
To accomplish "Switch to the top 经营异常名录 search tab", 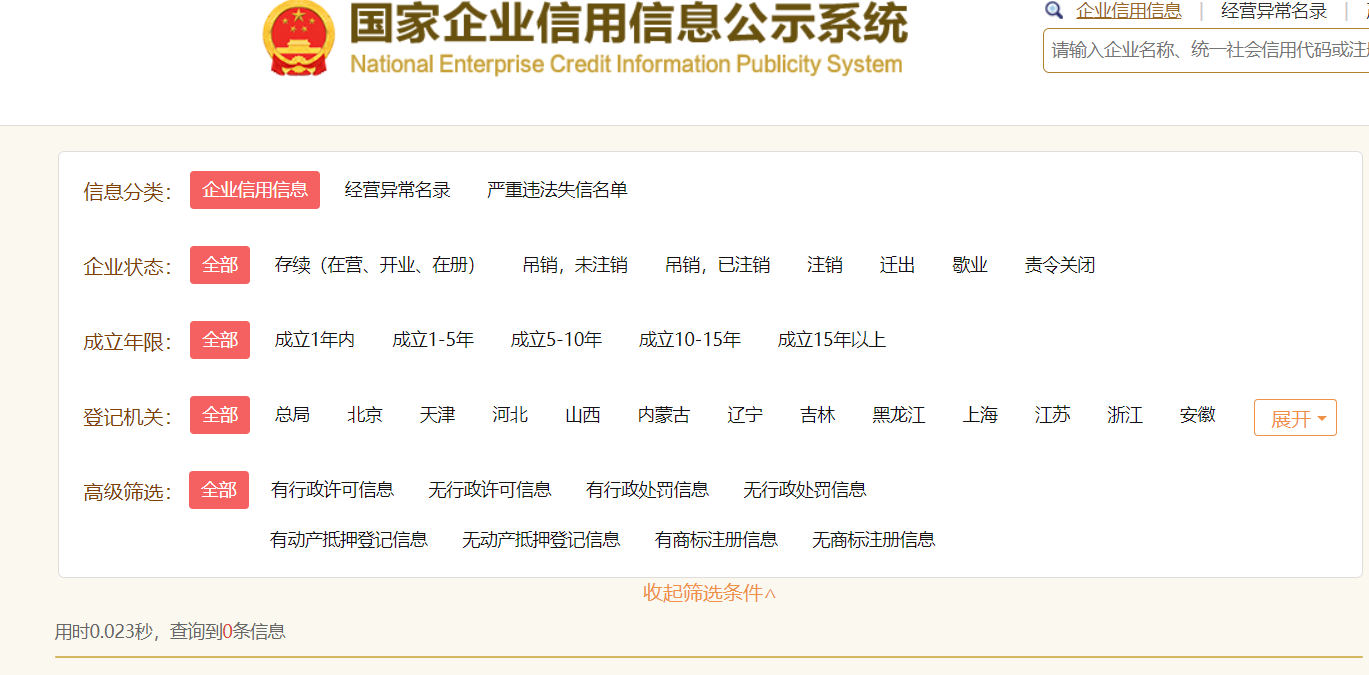I will (1274, 11).
